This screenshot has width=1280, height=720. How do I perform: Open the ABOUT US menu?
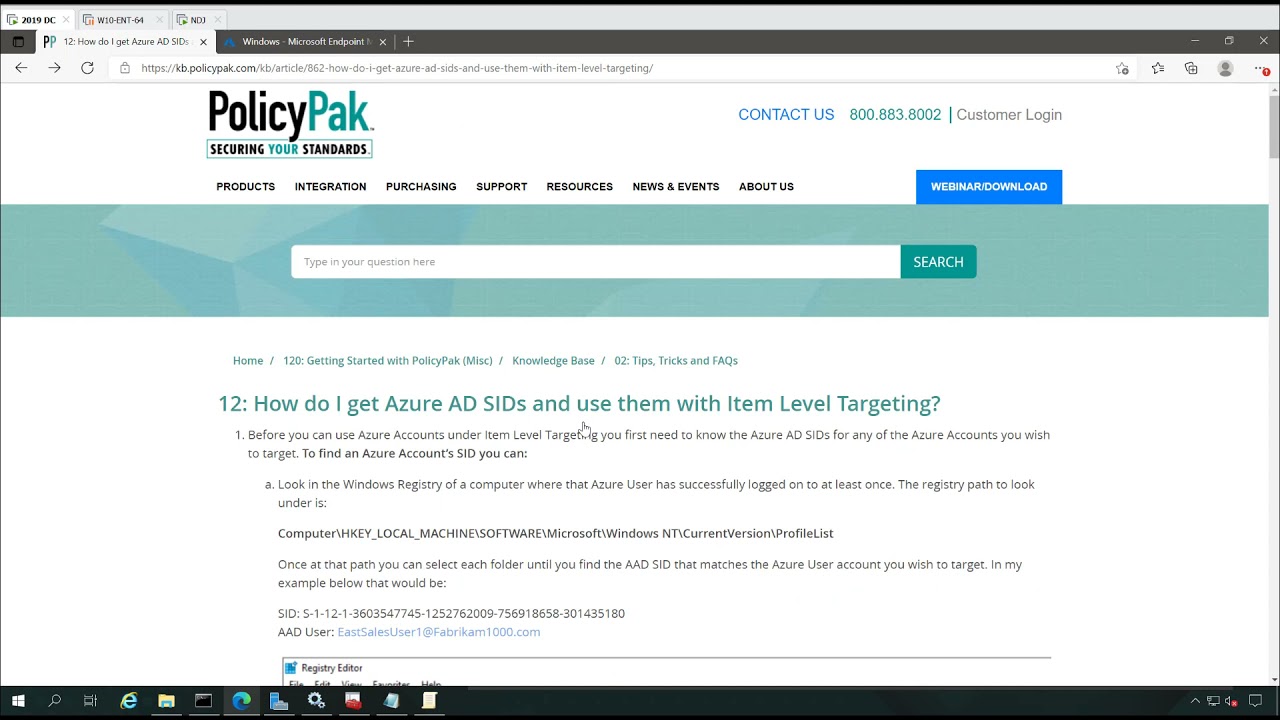(x=766, y=187)
